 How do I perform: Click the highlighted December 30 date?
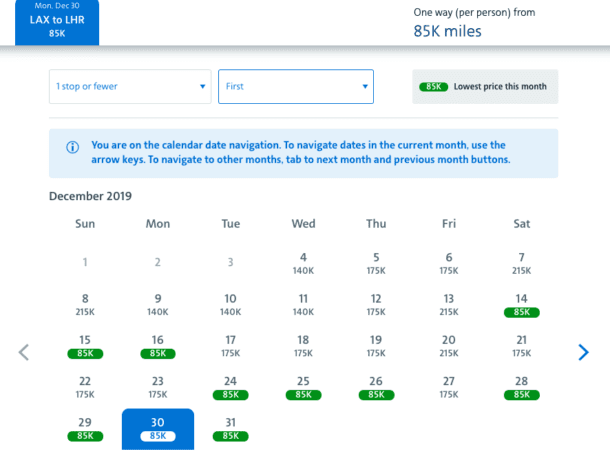tap(158, 429)
